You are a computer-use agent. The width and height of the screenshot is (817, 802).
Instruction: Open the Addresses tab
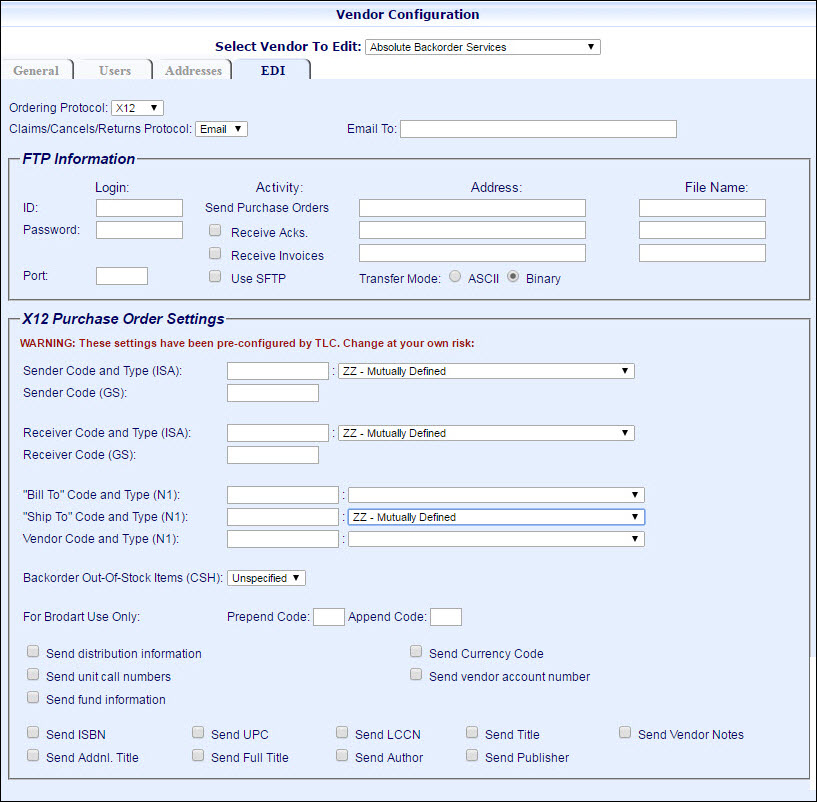pyautogui.click(x=193, y=70)
